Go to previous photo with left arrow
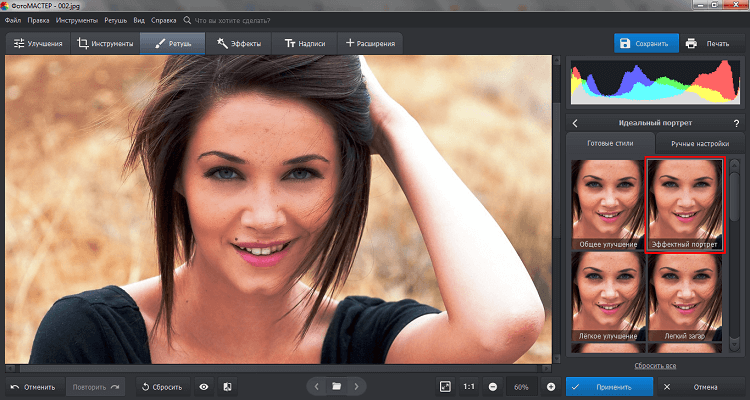 tap(316, 386)
